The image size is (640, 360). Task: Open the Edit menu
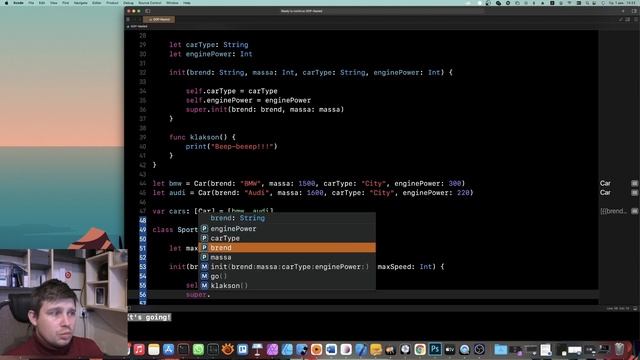[x=42, y=3]
